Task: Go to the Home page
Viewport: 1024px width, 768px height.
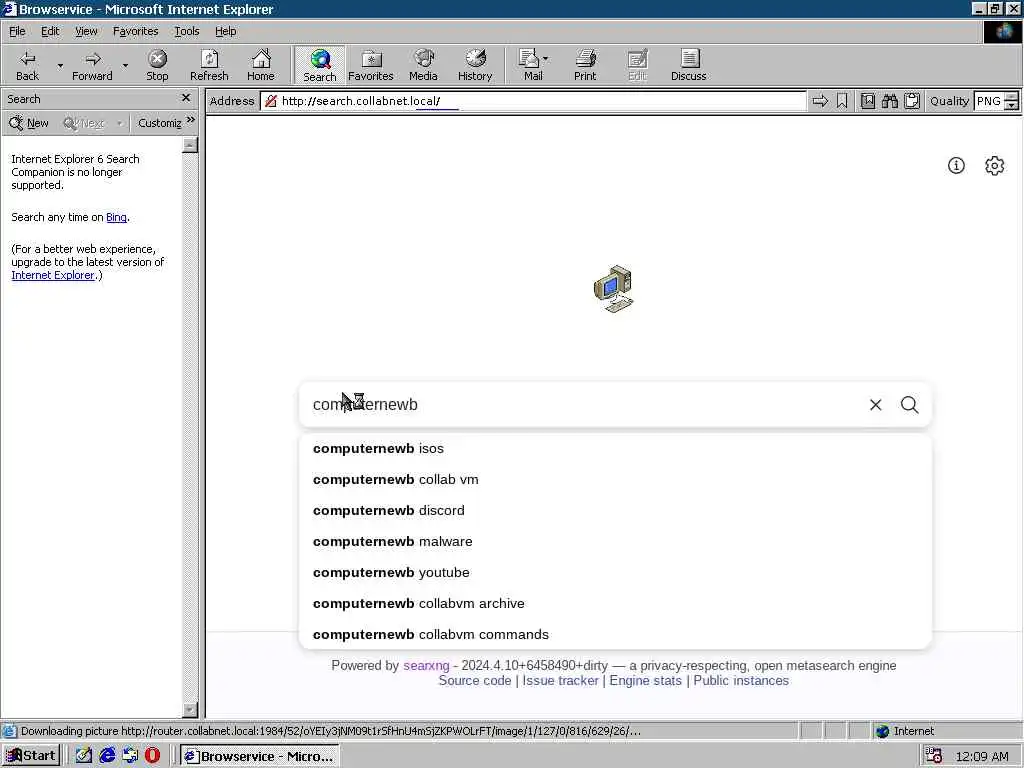Action: coord(261,65)
